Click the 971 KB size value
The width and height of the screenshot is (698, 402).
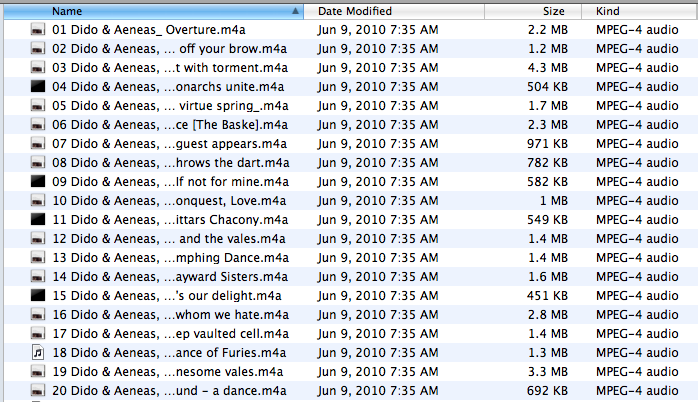pyautogui.click(x=547, y=143)
